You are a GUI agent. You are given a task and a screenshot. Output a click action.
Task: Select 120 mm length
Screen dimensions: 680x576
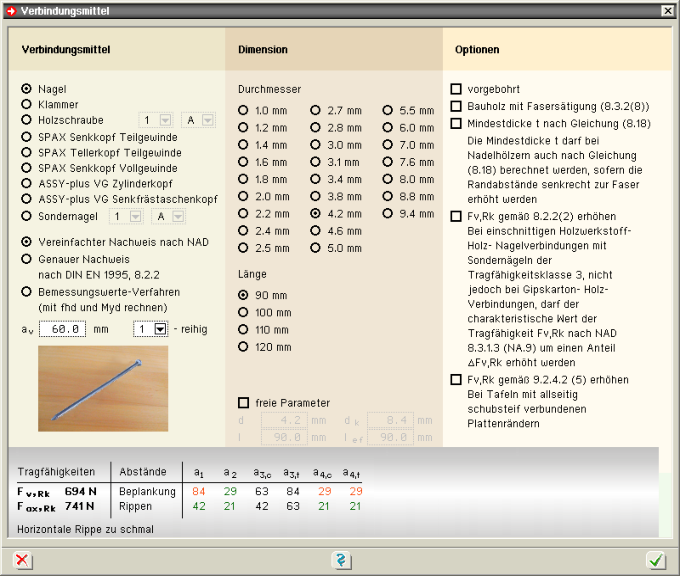coord(243,347)
